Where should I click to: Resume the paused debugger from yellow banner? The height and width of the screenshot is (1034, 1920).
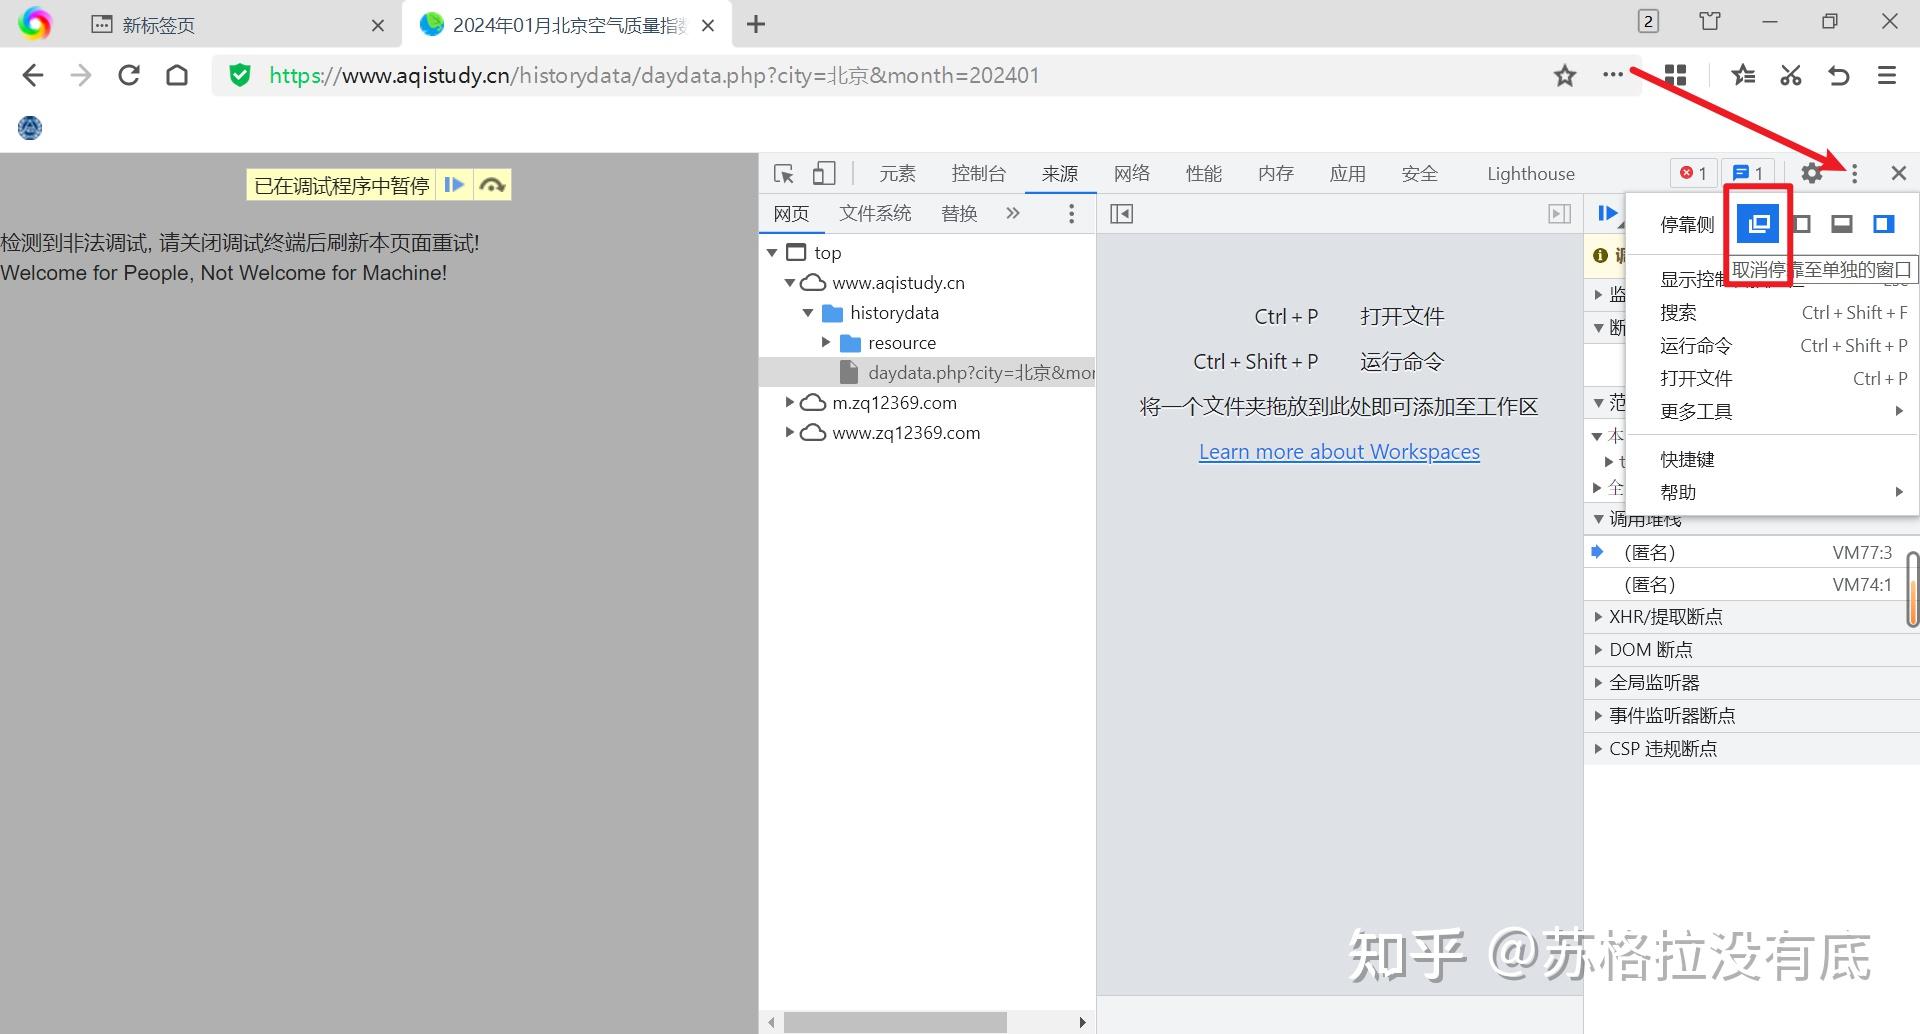click(x=454, y=184)
